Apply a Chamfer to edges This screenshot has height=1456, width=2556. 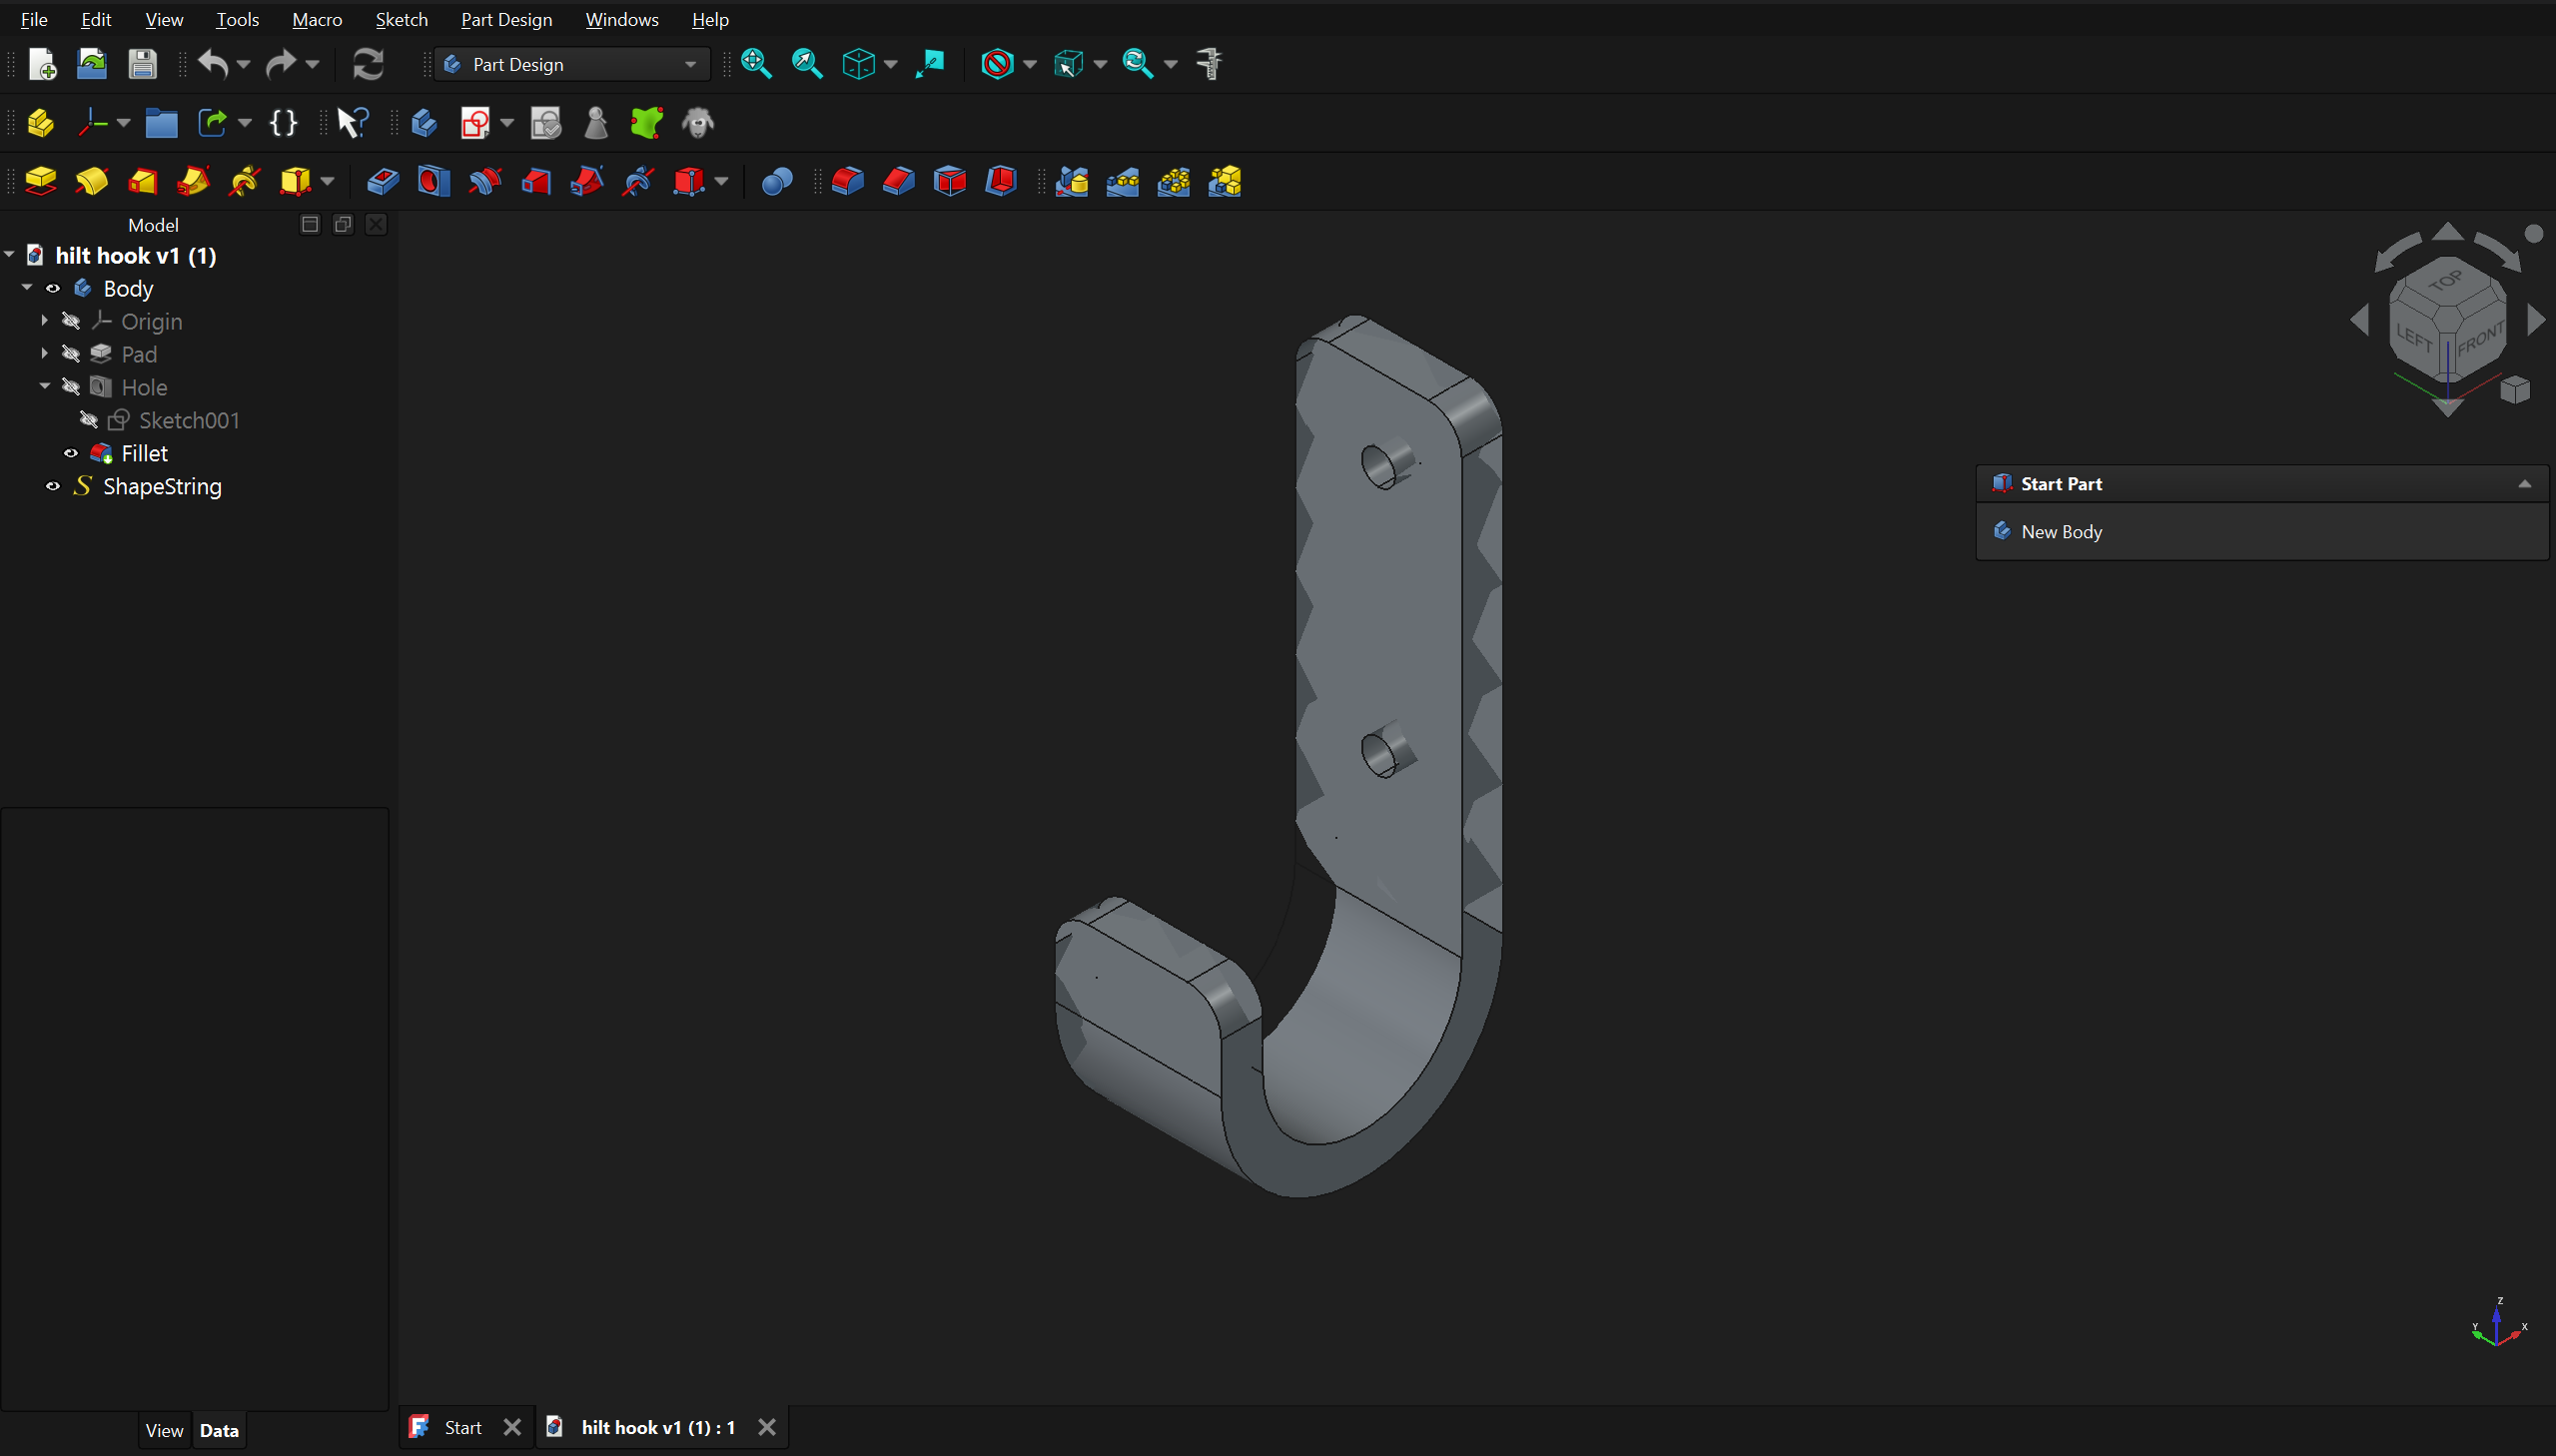[x=899, y=181]
